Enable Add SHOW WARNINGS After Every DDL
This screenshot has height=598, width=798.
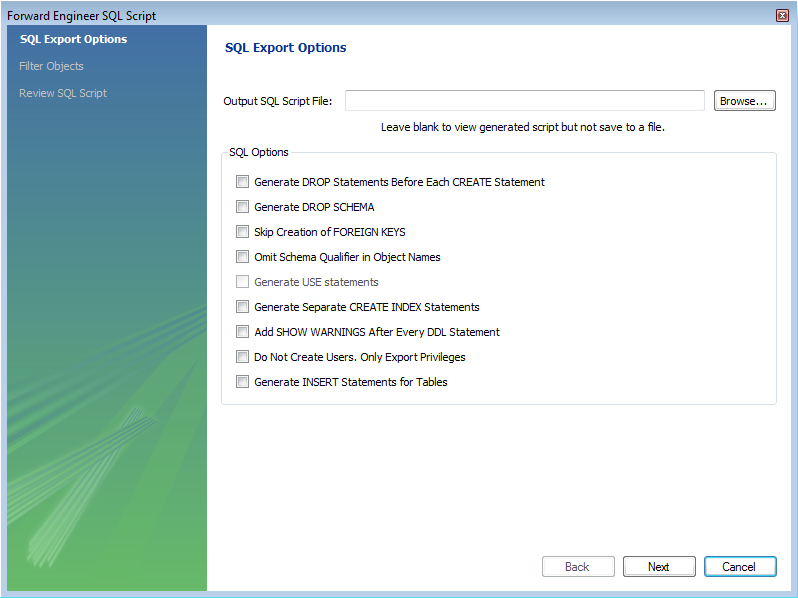tap(242, 332)
